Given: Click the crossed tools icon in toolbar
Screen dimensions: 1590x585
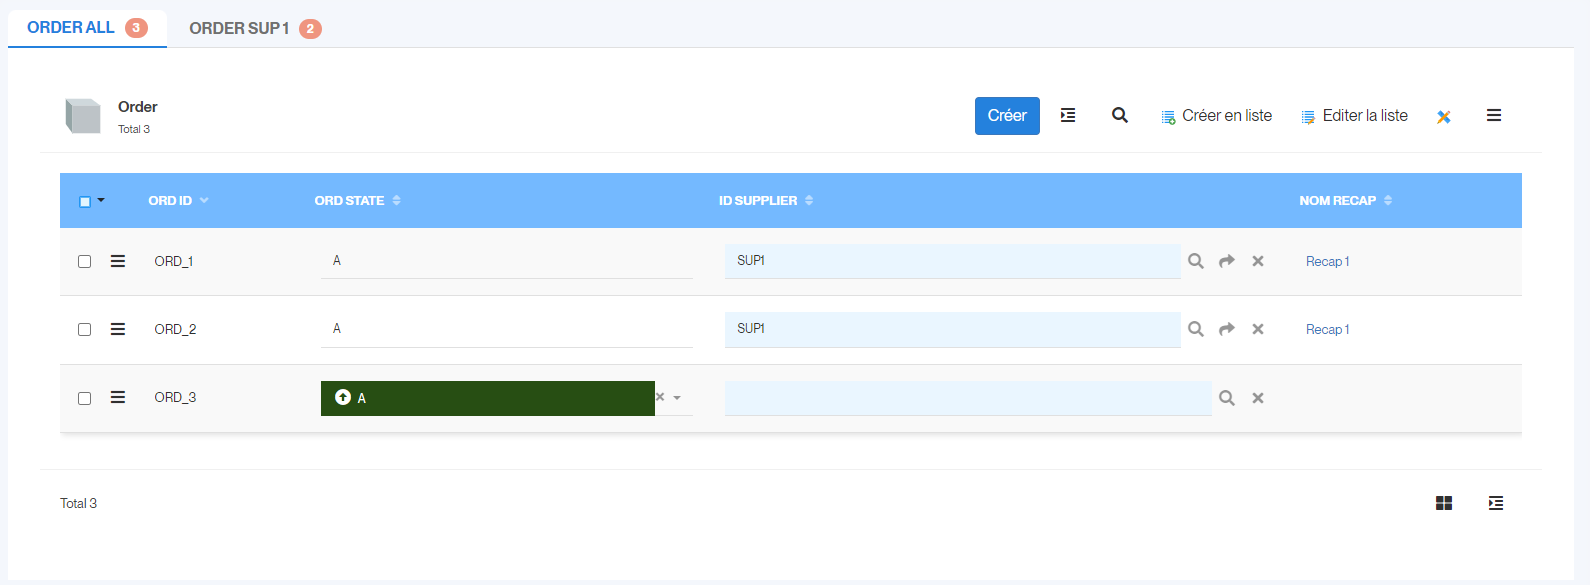Looking at the screenshot, I should pyautogui.click(x=1444, y=117).
